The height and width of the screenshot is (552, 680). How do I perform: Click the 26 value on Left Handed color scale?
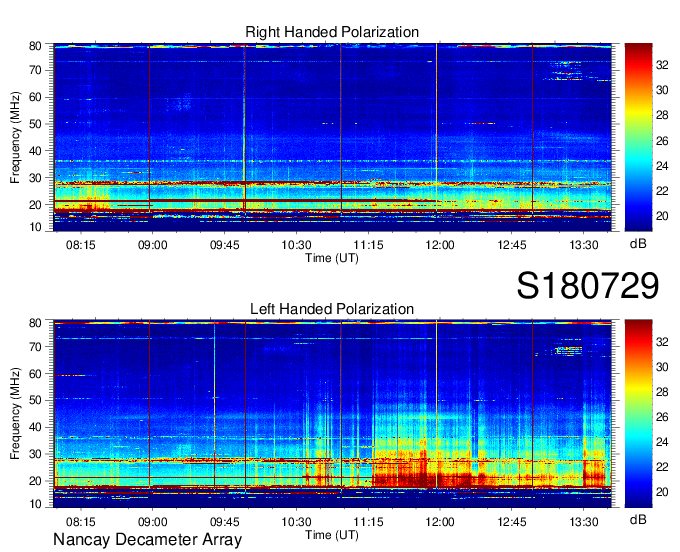[662, 417]
